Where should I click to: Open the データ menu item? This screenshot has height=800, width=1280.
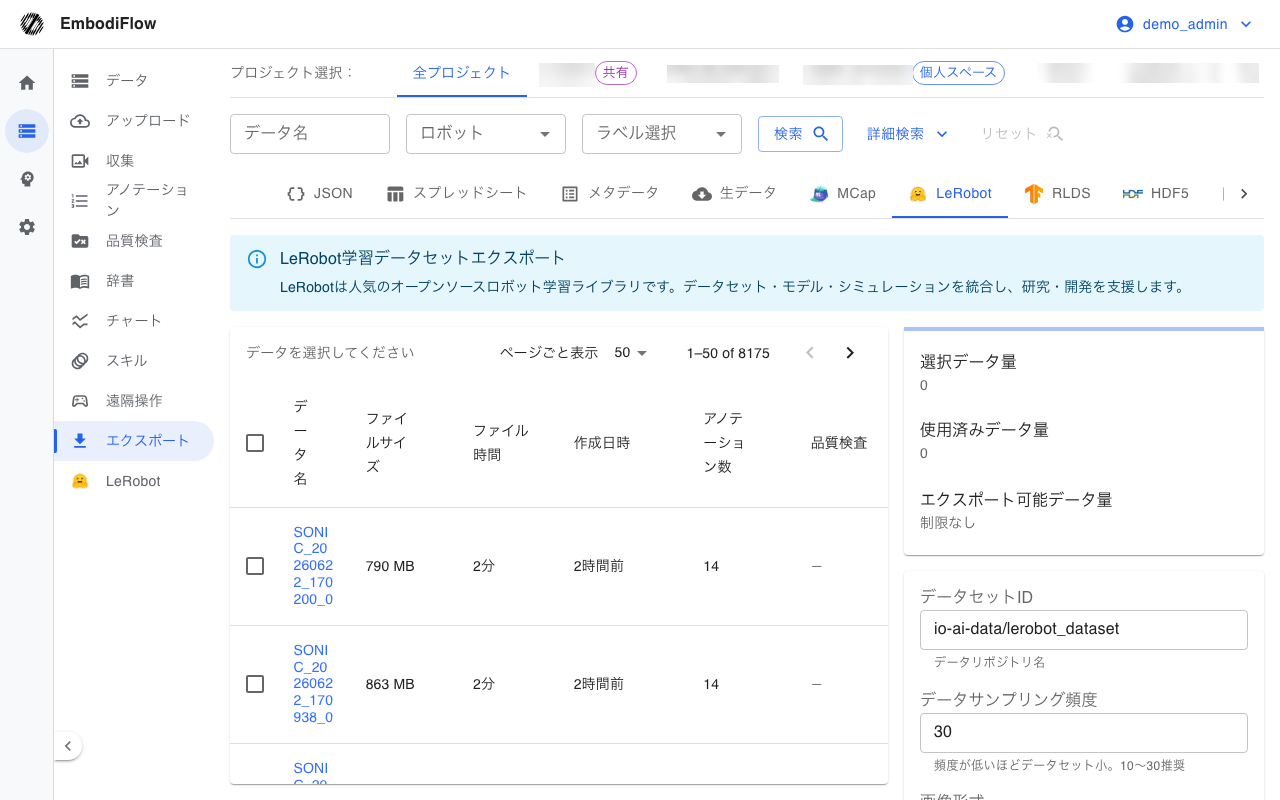(134, 80)
